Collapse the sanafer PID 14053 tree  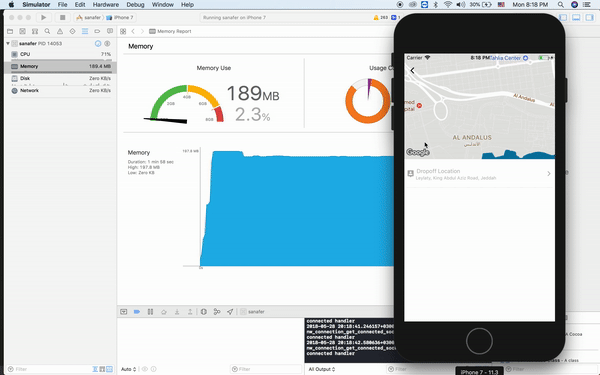[8, 44]
